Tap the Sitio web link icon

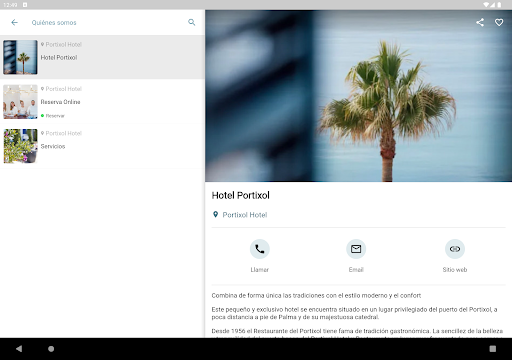[455, 249]
